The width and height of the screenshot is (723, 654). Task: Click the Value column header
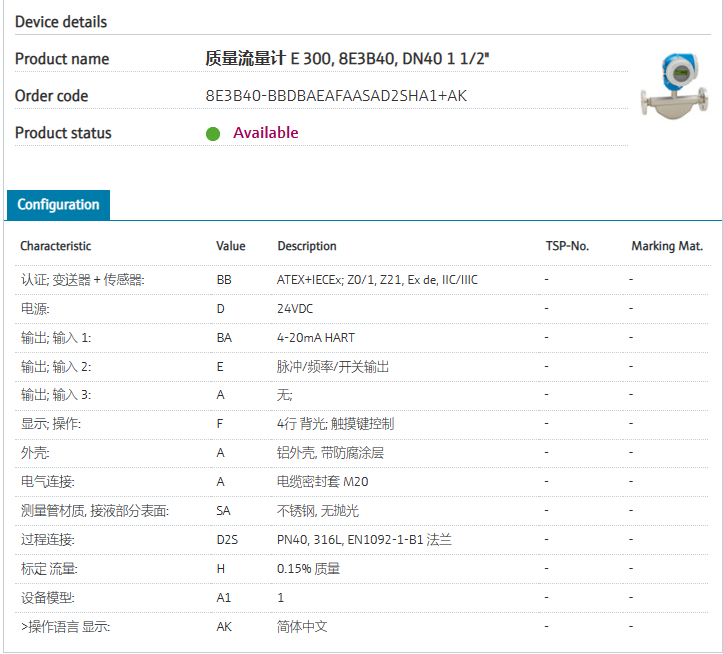coord(230,246)
